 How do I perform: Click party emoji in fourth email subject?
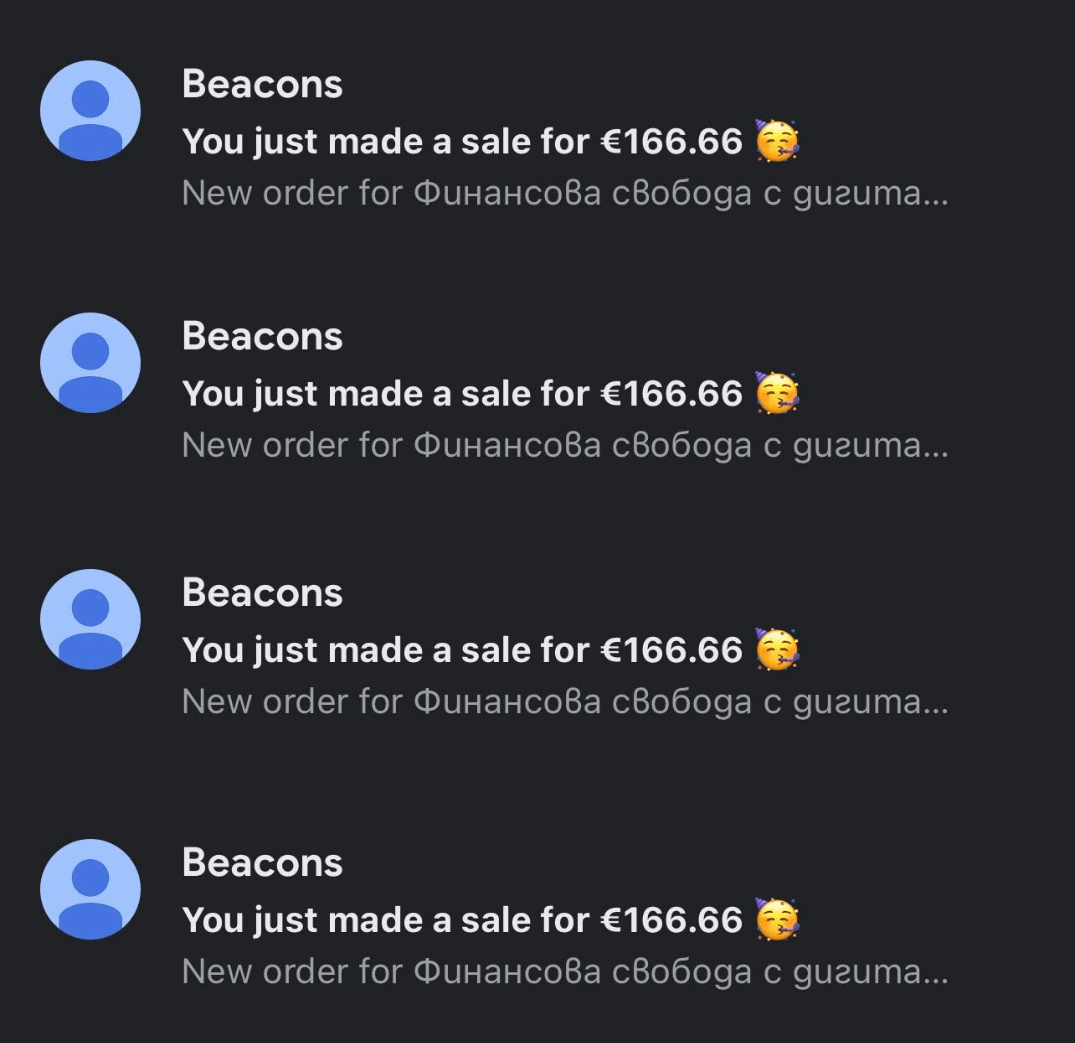click(x=776, y=920)
